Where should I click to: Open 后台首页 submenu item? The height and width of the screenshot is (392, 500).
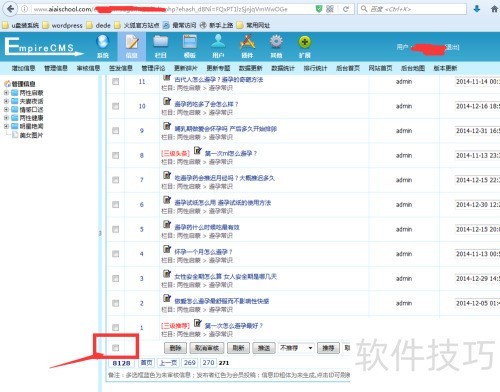point(348,68)
